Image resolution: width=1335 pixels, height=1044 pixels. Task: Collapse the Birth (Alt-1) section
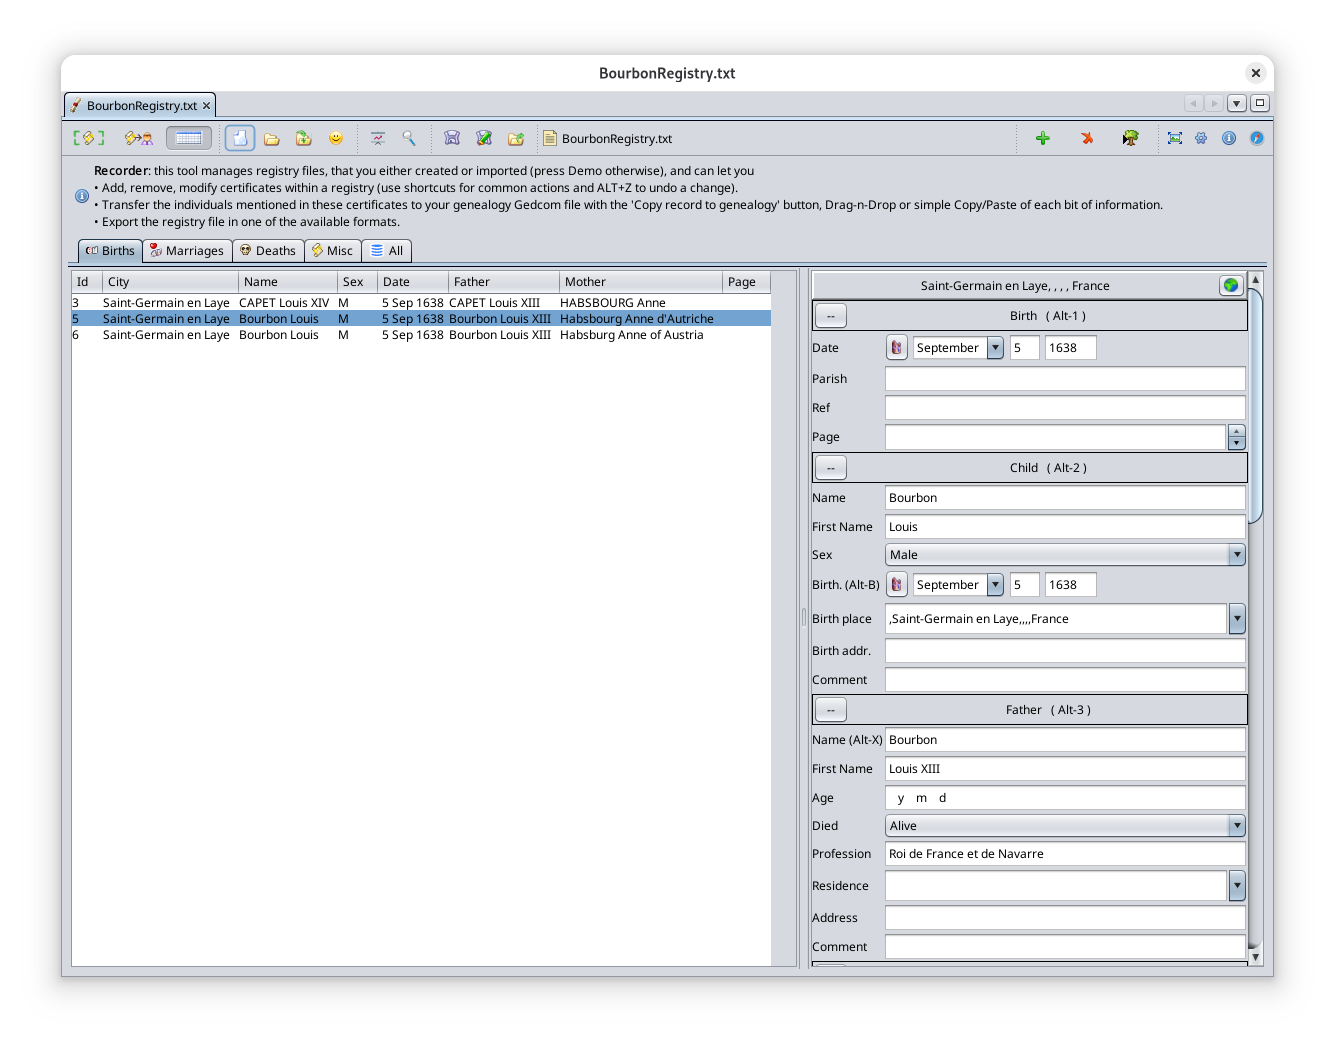pyautogui.click(x=831, y=316)
